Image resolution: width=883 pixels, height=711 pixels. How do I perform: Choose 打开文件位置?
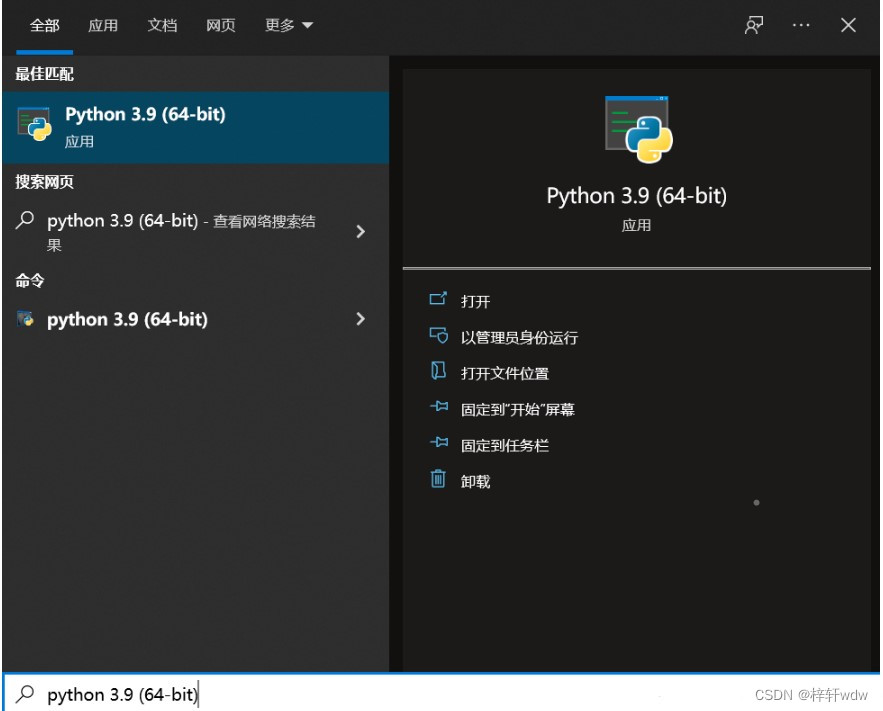(x=505, y=374)
